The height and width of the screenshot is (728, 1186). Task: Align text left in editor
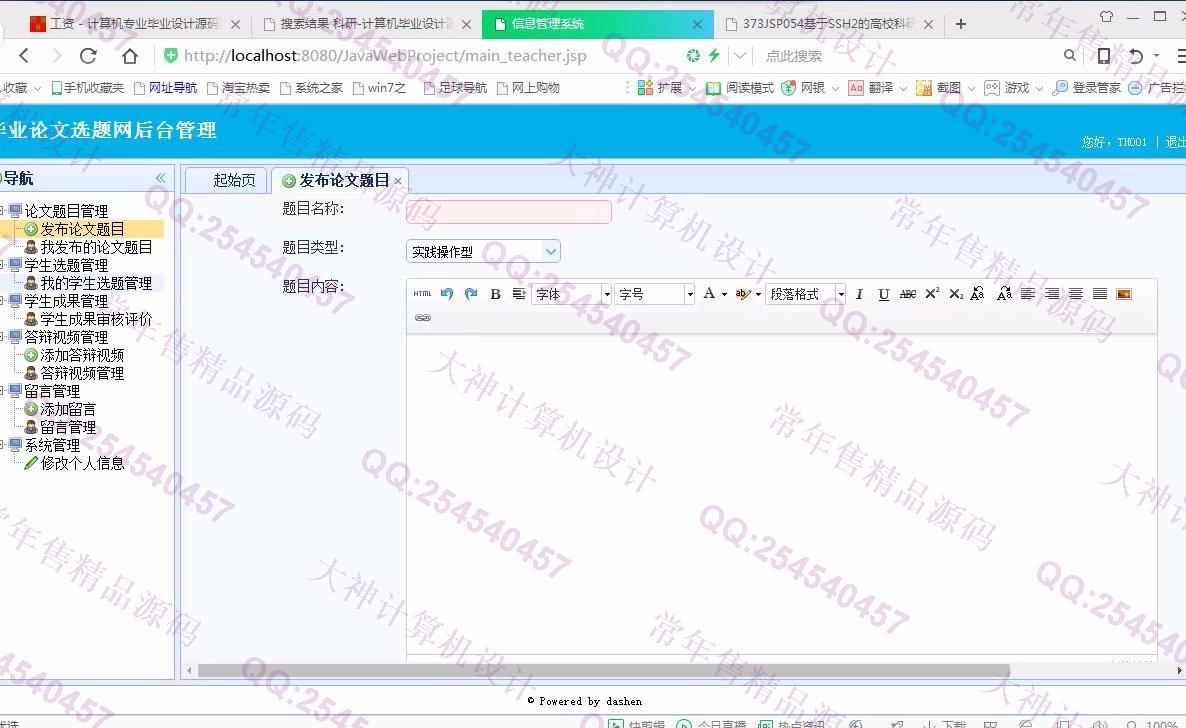coord(1027,294)
